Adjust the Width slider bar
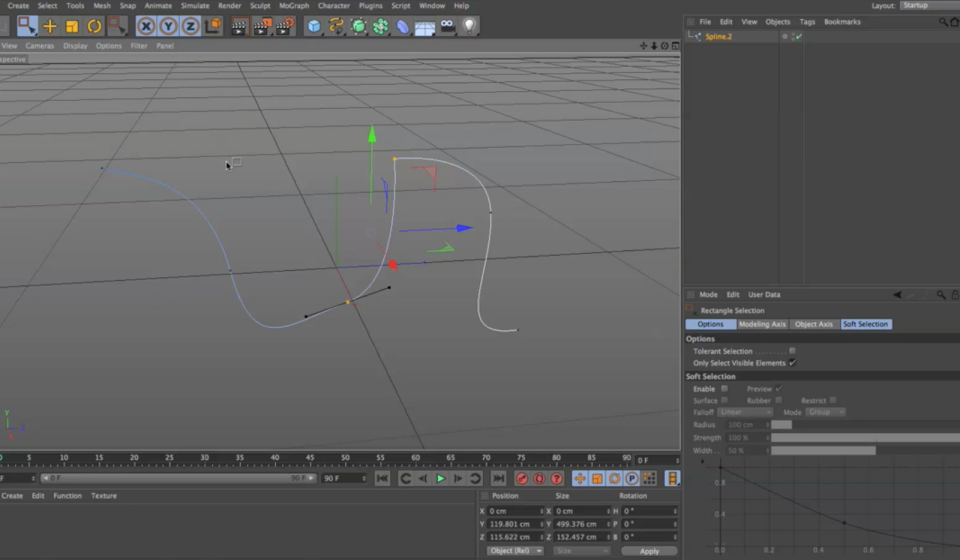Image resolution: width=960 pixels, height=560 pixels. point(823,450)
